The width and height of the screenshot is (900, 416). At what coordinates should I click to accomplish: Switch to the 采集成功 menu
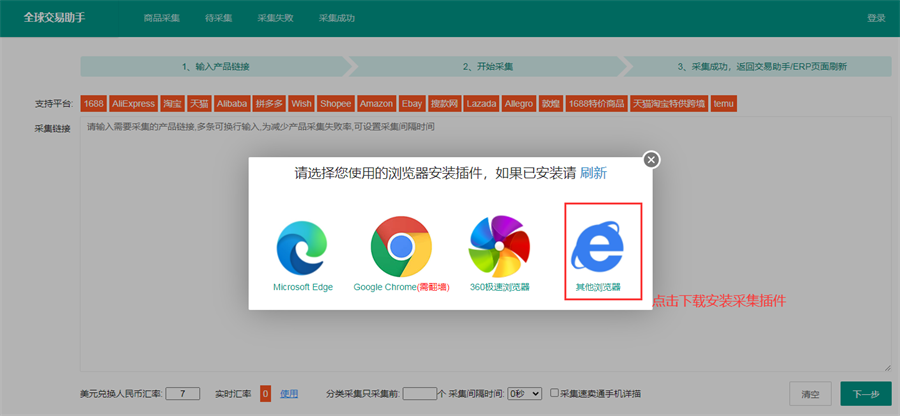click(x=337, y=18)
